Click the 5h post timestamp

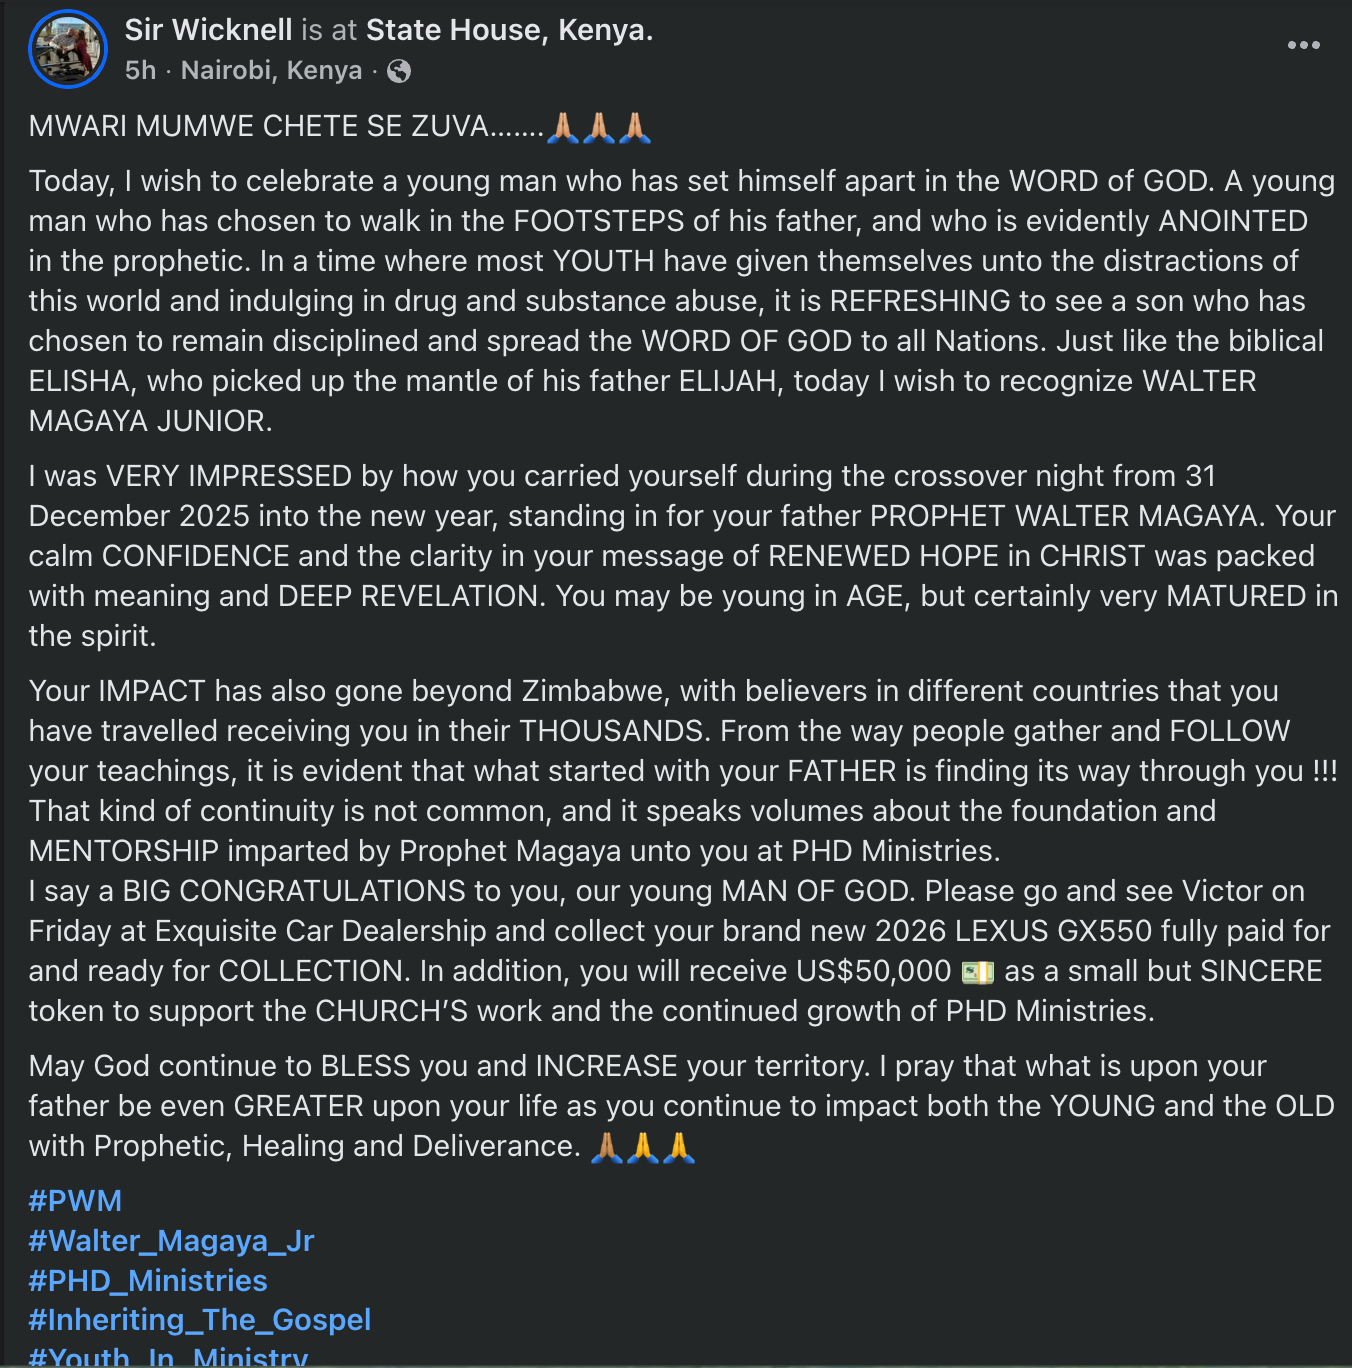click(141, 71)
